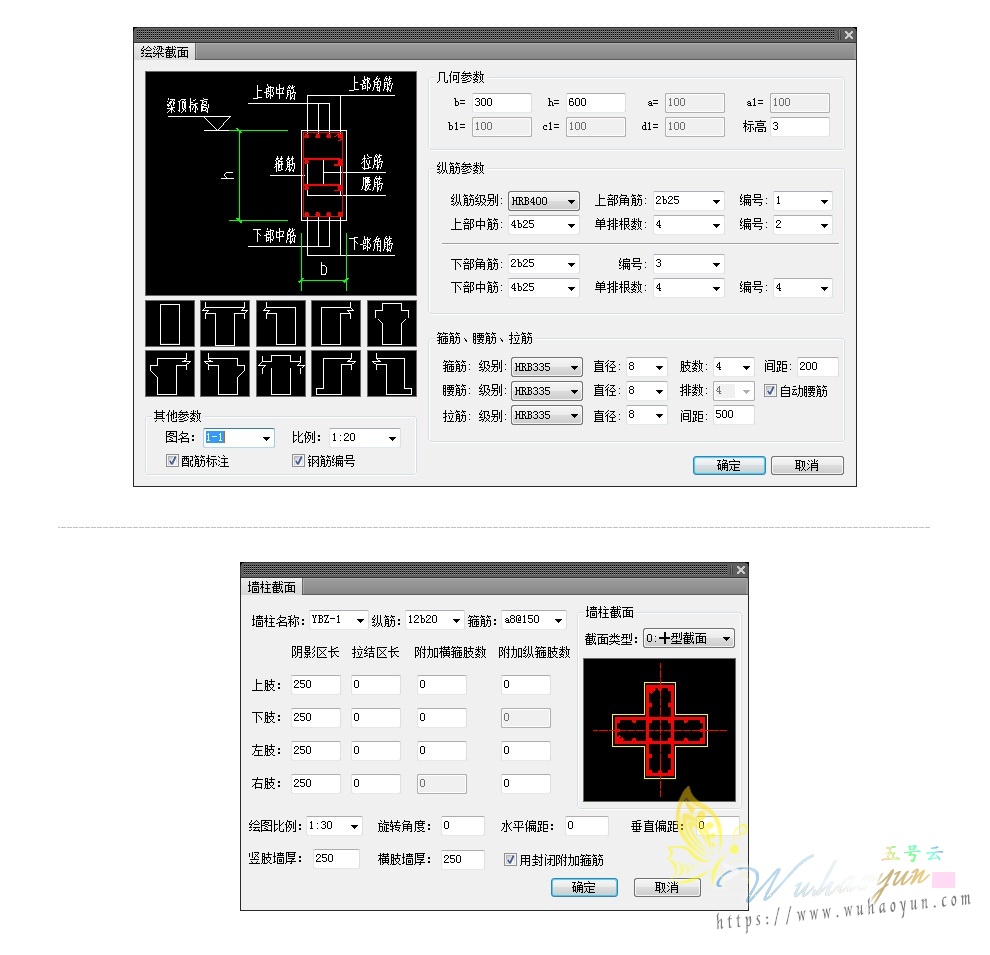Screen dimensions: 990x955
Task: Click the 竖肢墙厚 250 field
Action: (337, 858)
